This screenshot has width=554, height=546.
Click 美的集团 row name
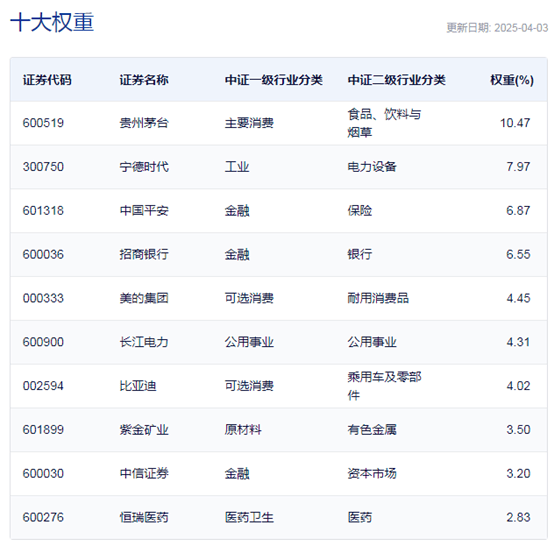tap(144, 298)
